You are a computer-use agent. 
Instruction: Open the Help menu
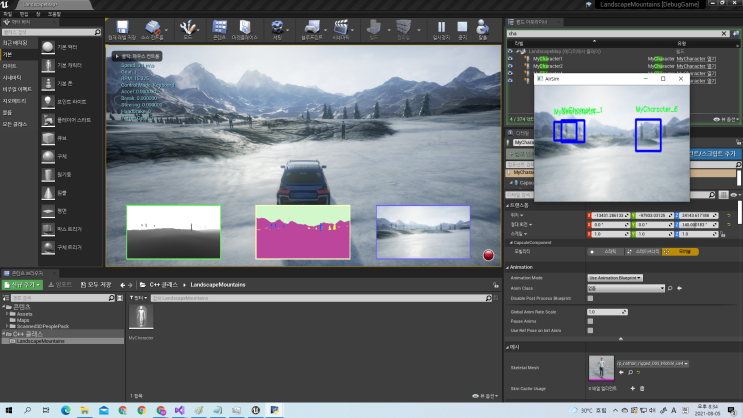54,14
